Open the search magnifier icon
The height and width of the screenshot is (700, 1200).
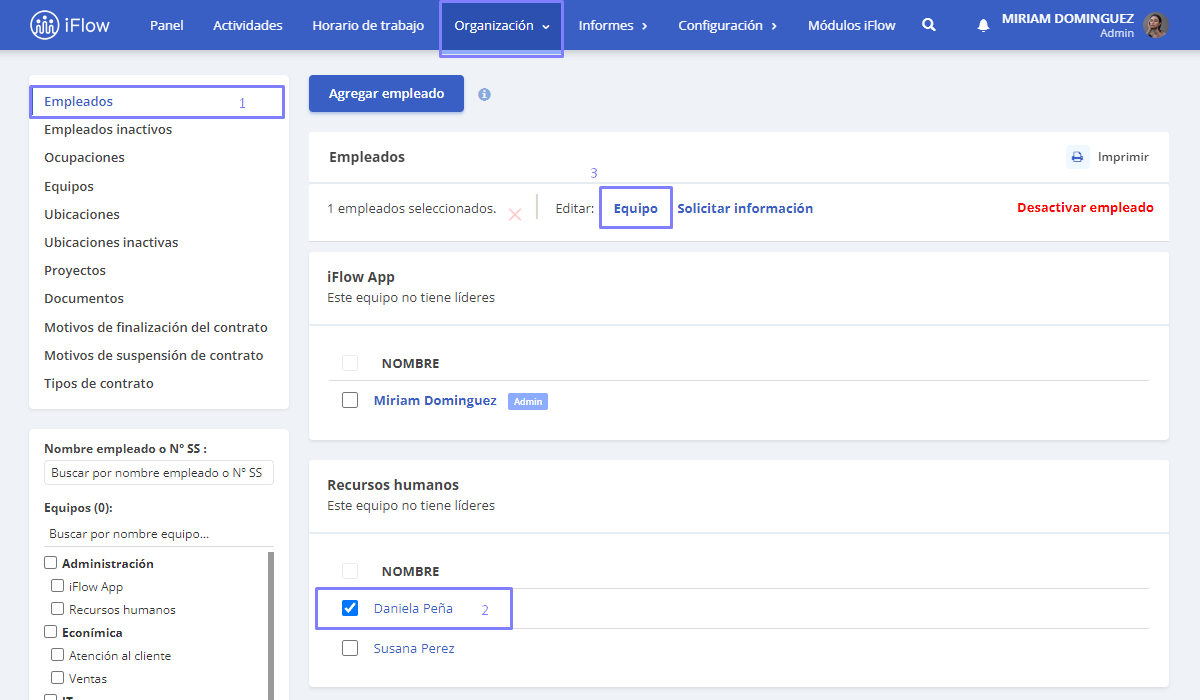929,25
